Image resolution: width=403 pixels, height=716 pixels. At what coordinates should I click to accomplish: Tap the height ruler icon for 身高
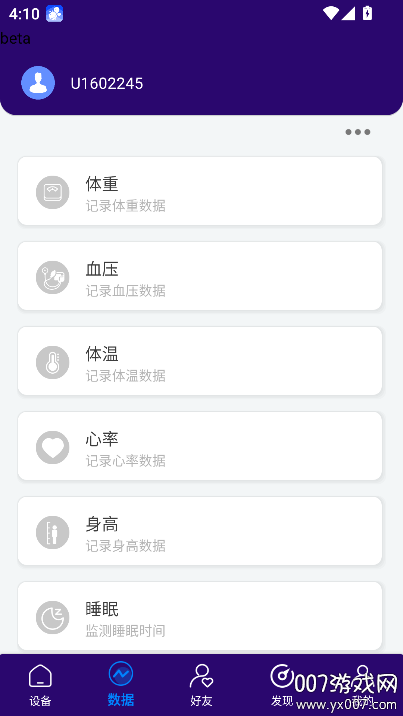tap(52, 532)
